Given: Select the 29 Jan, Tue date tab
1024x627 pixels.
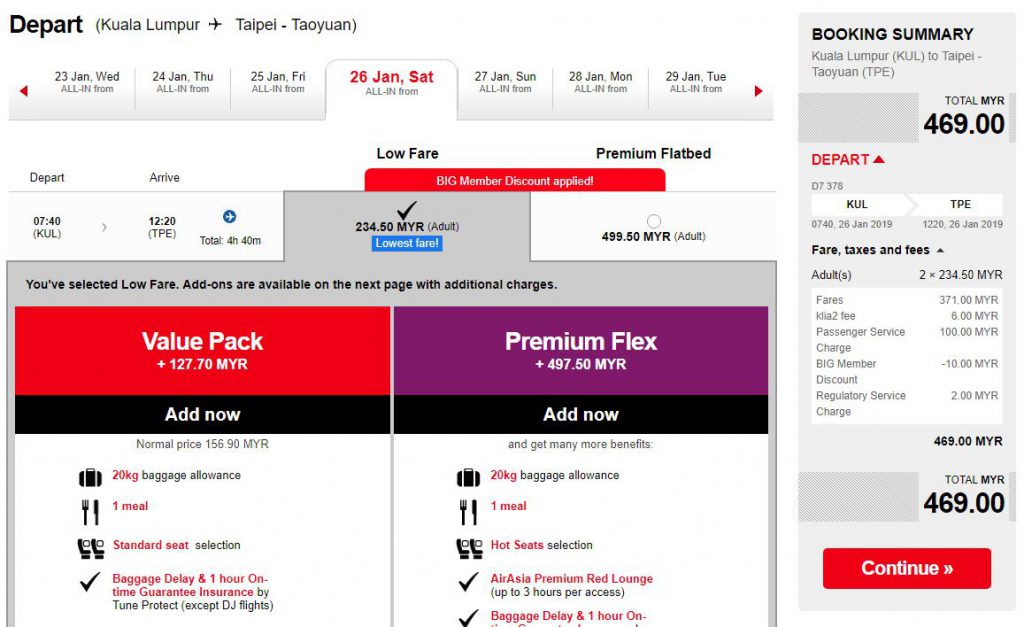Looking at the screenshot, I should pos(696,82).
